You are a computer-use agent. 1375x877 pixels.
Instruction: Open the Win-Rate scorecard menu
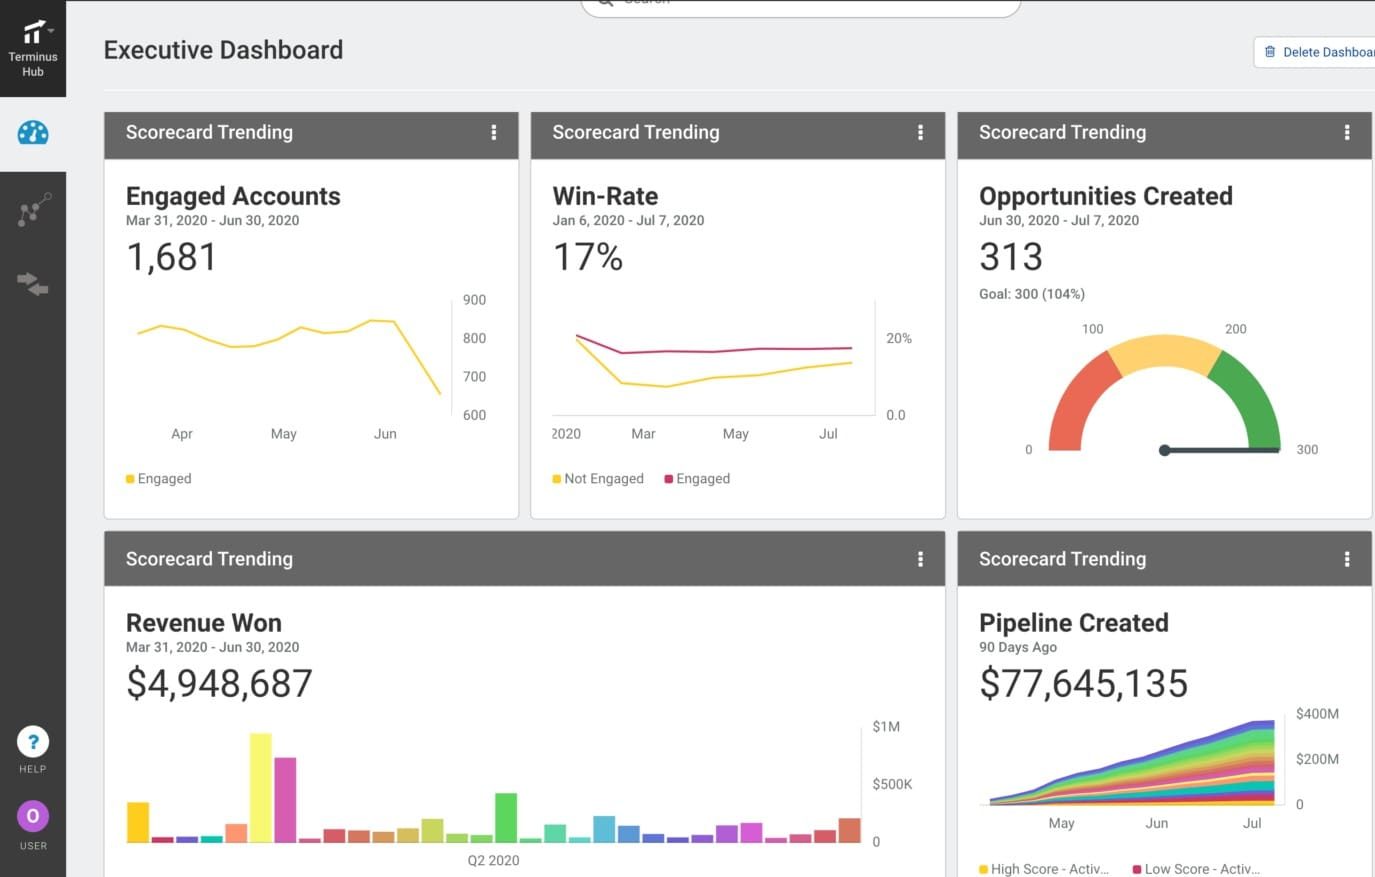(x=921, y=132)
